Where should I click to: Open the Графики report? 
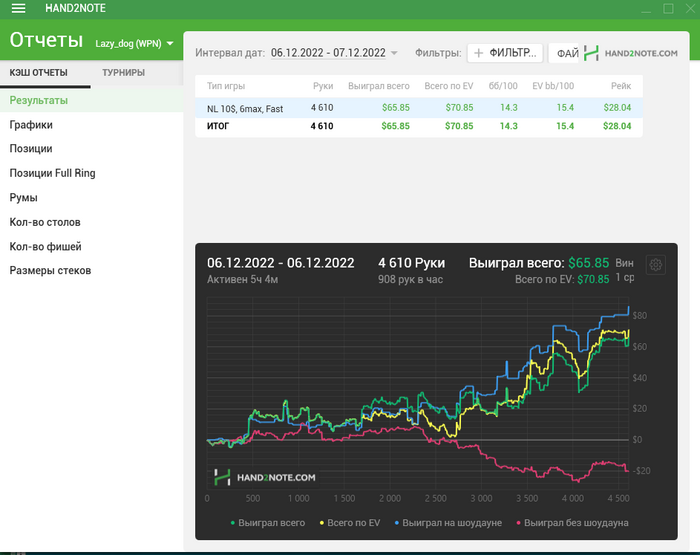(31, 125)
